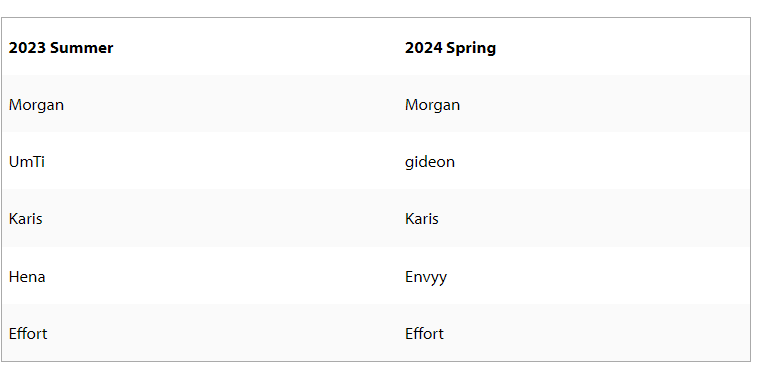This screenshot has height=371, width=759.
Task: Click the 2024 year text in header
Action: pyautogui.click(x=424, y=47)
